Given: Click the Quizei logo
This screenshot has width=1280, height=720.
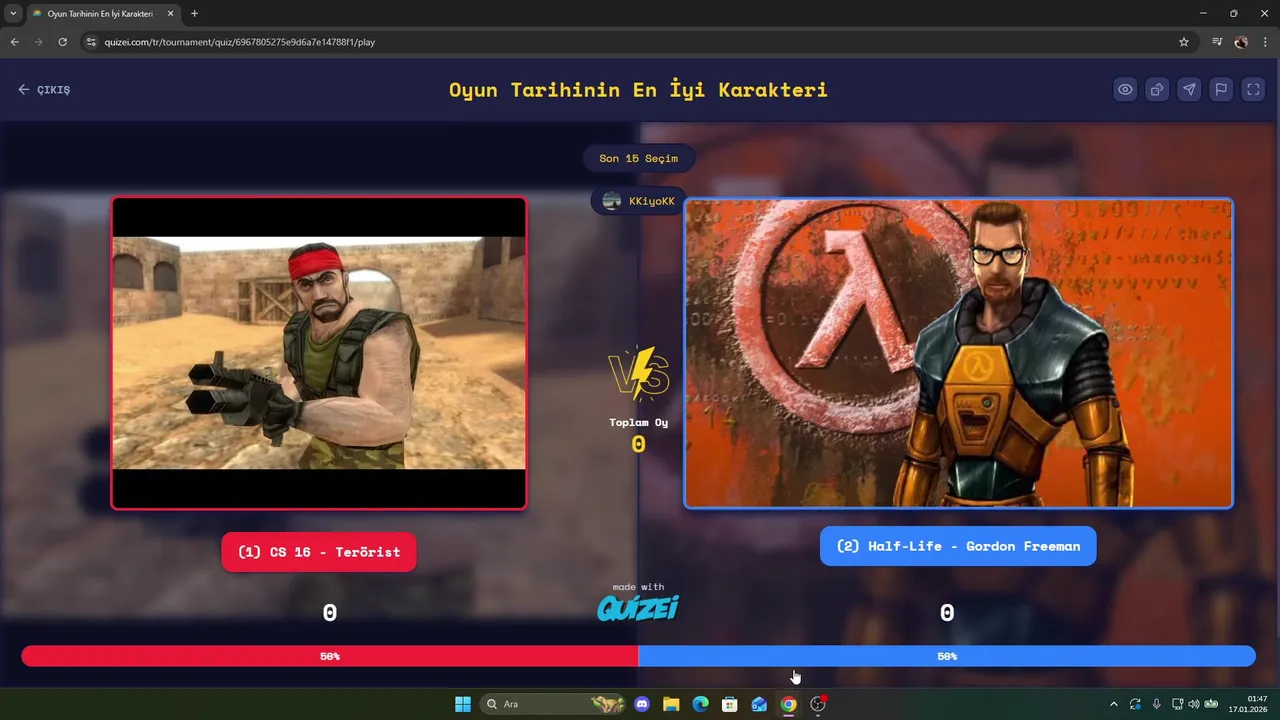Looking at the screenshot, I should pyautogui.click(x=638, y=607).
